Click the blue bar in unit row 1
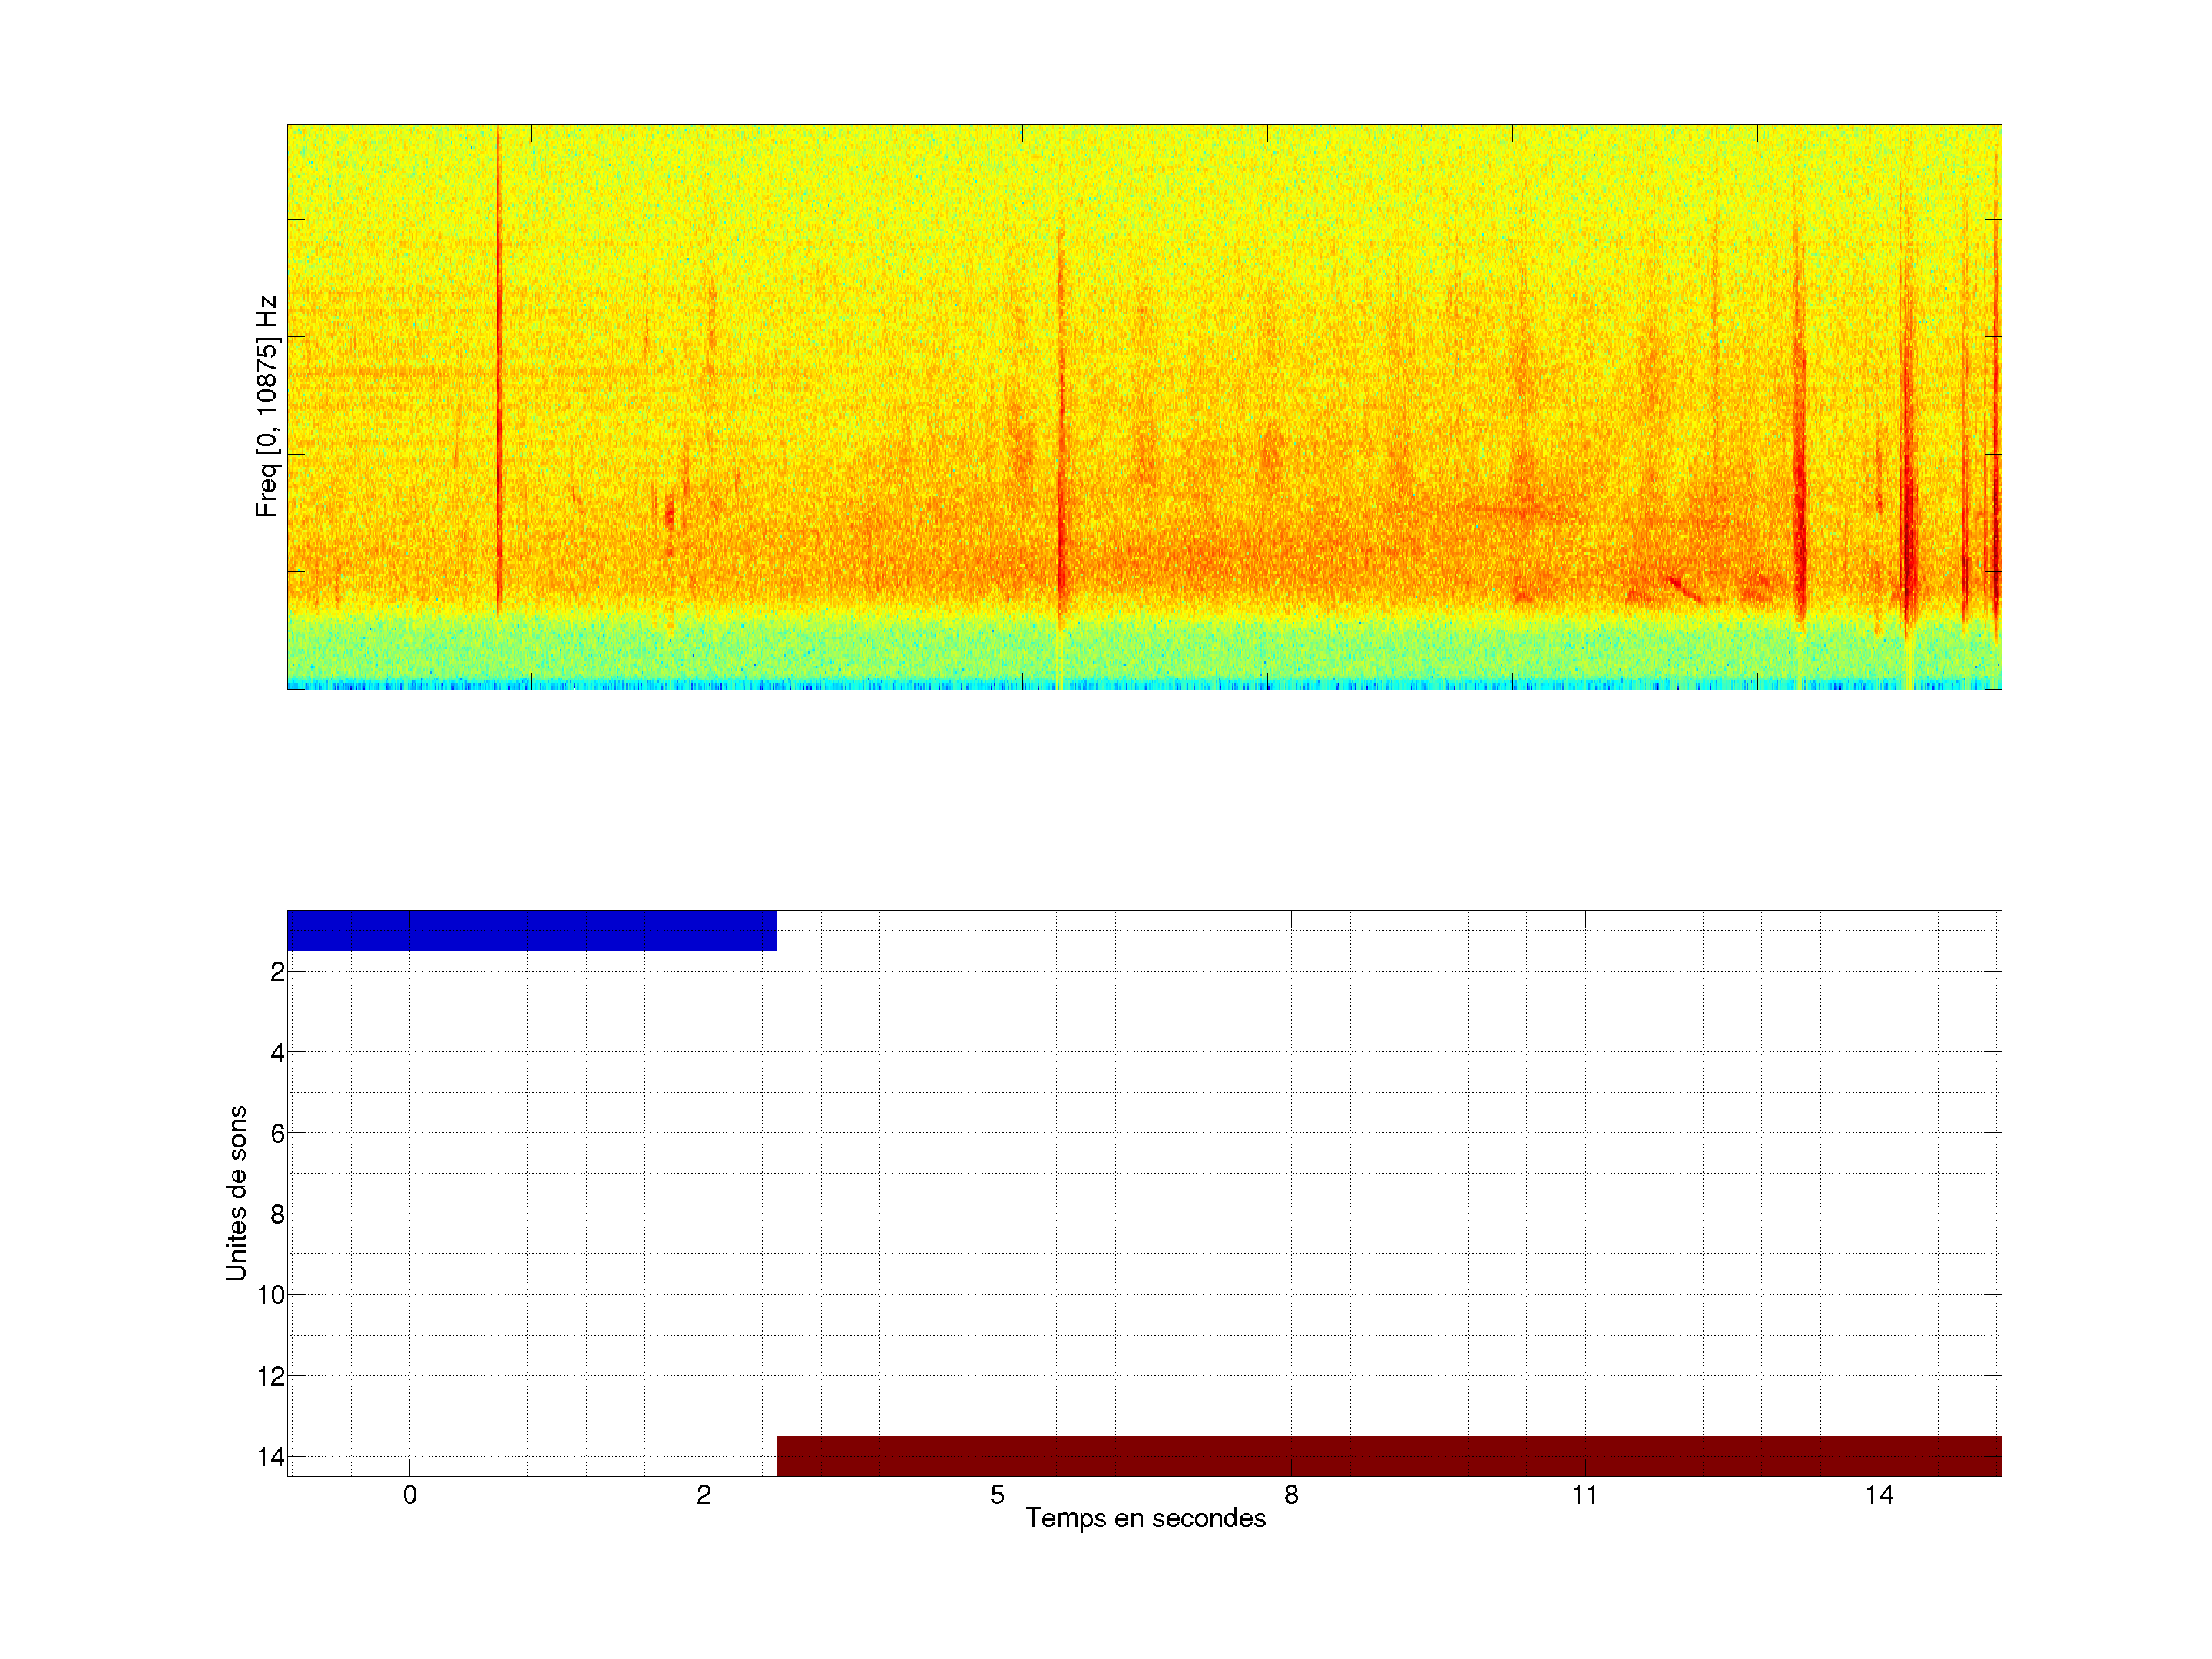 click(x=531, y=930)
